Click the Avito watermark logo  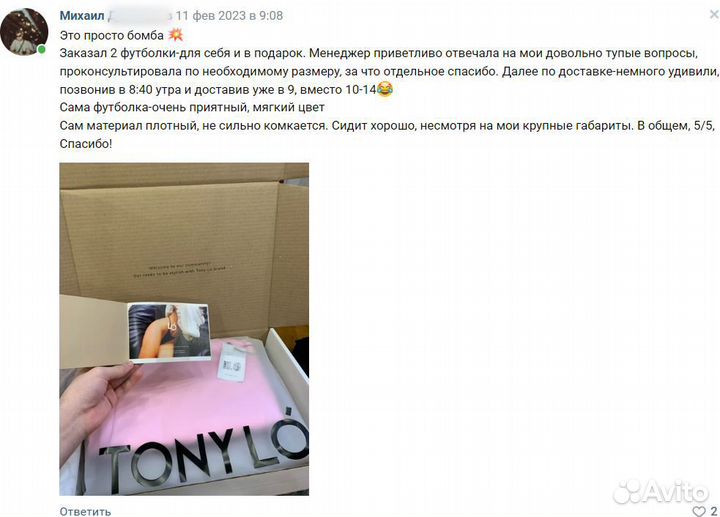coord(661,491)
